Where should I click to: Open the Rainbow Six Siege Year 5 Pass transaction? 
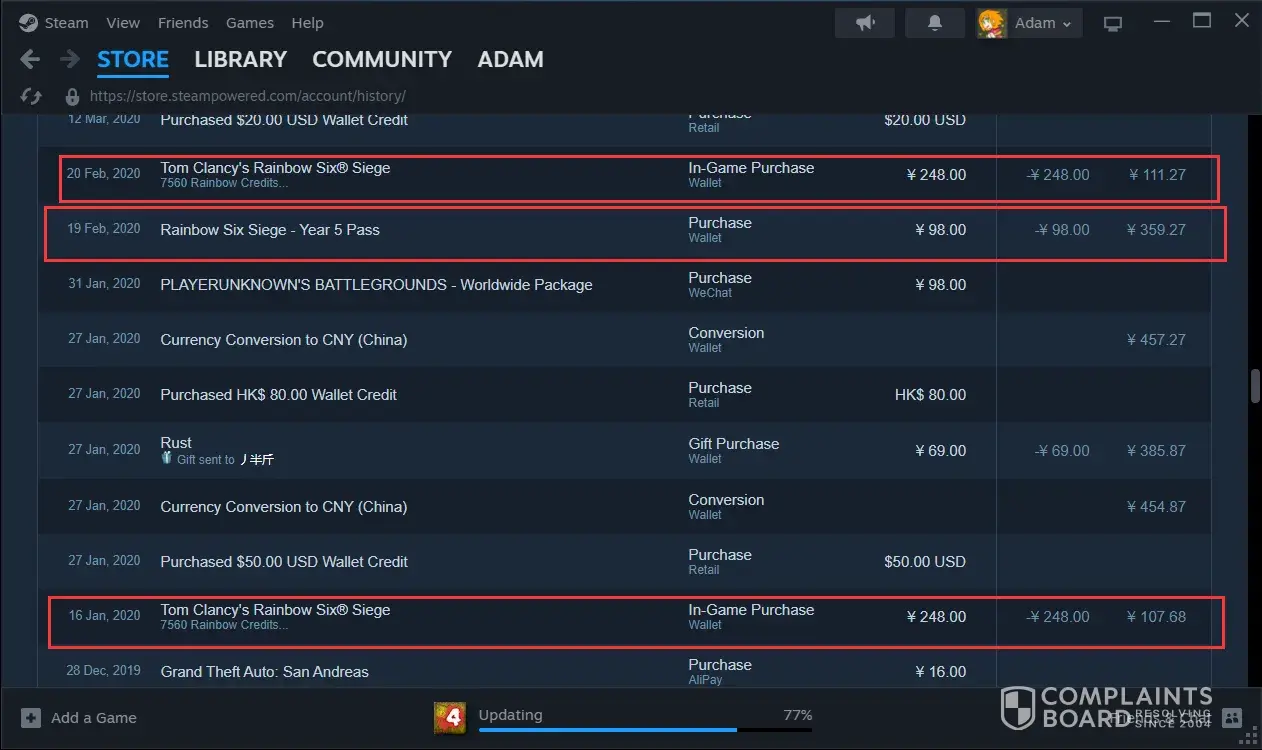pos(270,230)
